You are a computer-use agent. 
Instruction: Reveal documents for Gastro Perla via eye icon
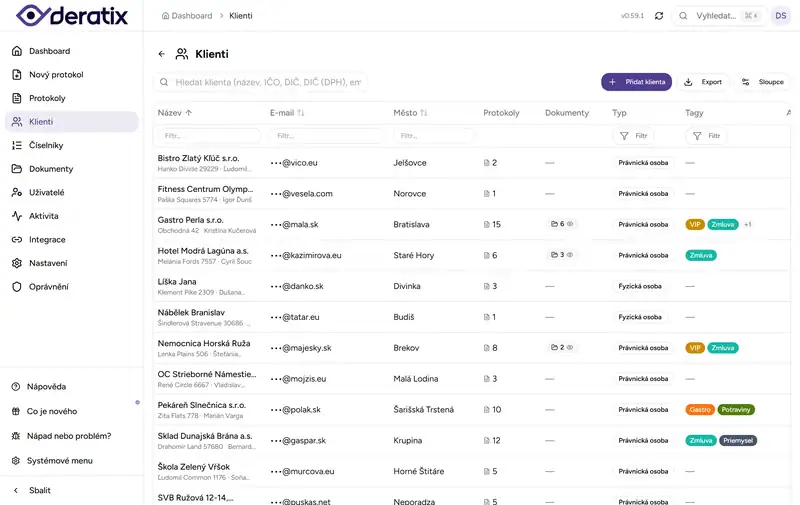570,224
